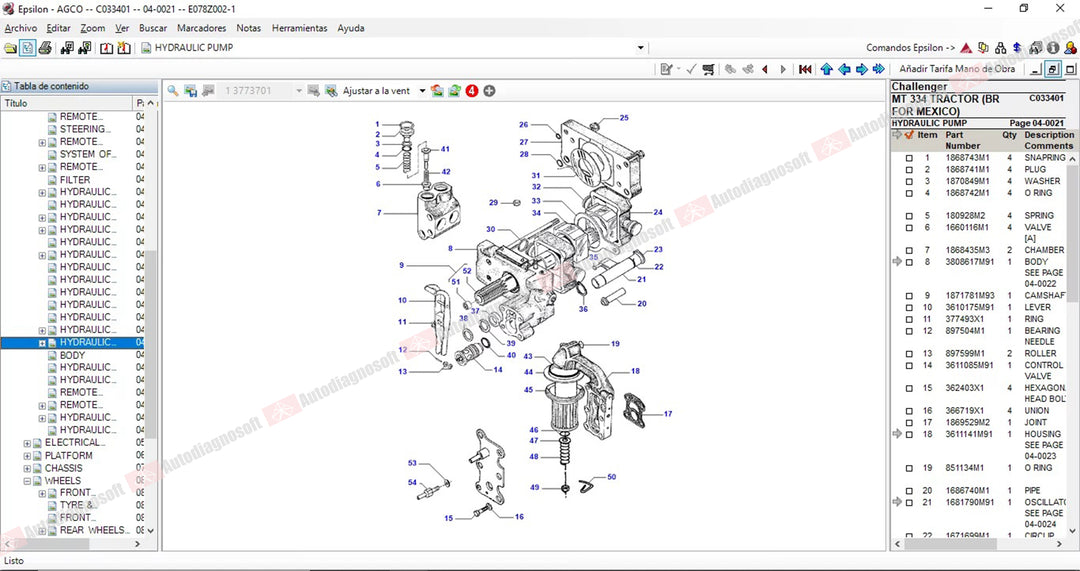
Task: Click the Part Number column header
Action: 962,141
